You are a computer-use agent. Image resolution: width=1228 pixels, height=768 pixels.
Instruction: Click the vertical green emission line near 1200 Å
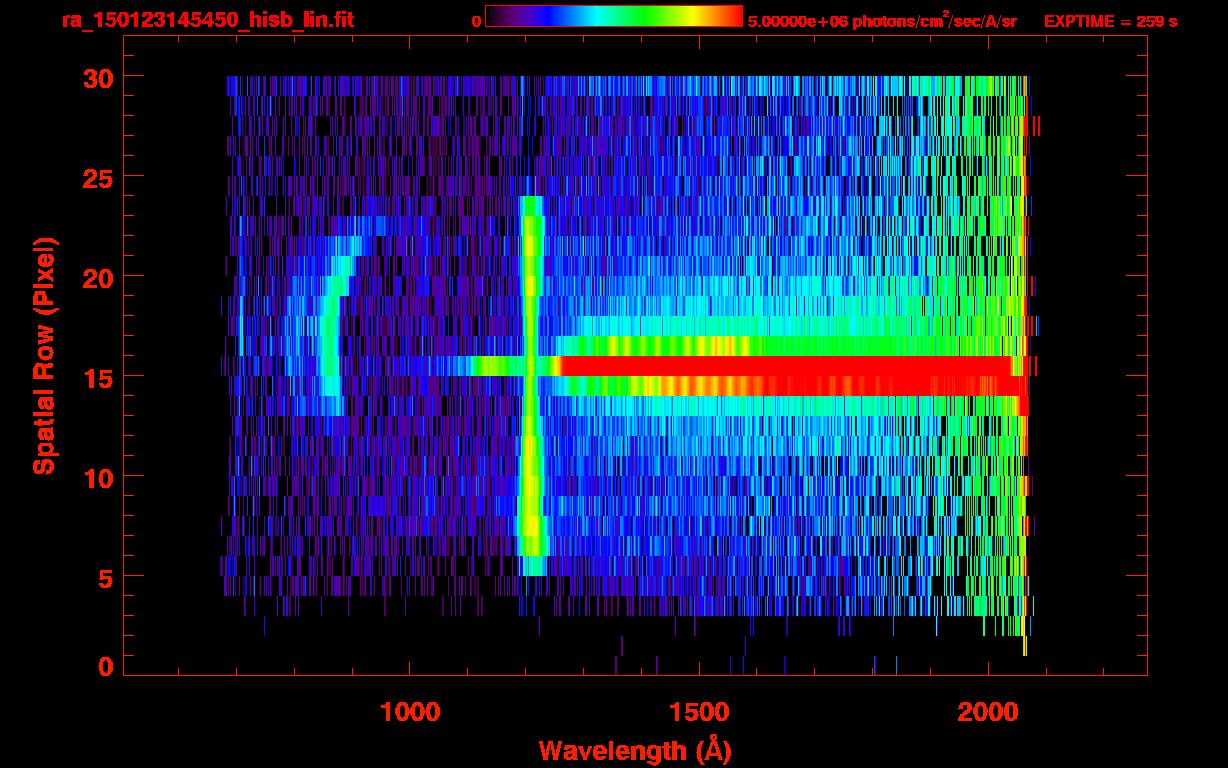[531, 386]
